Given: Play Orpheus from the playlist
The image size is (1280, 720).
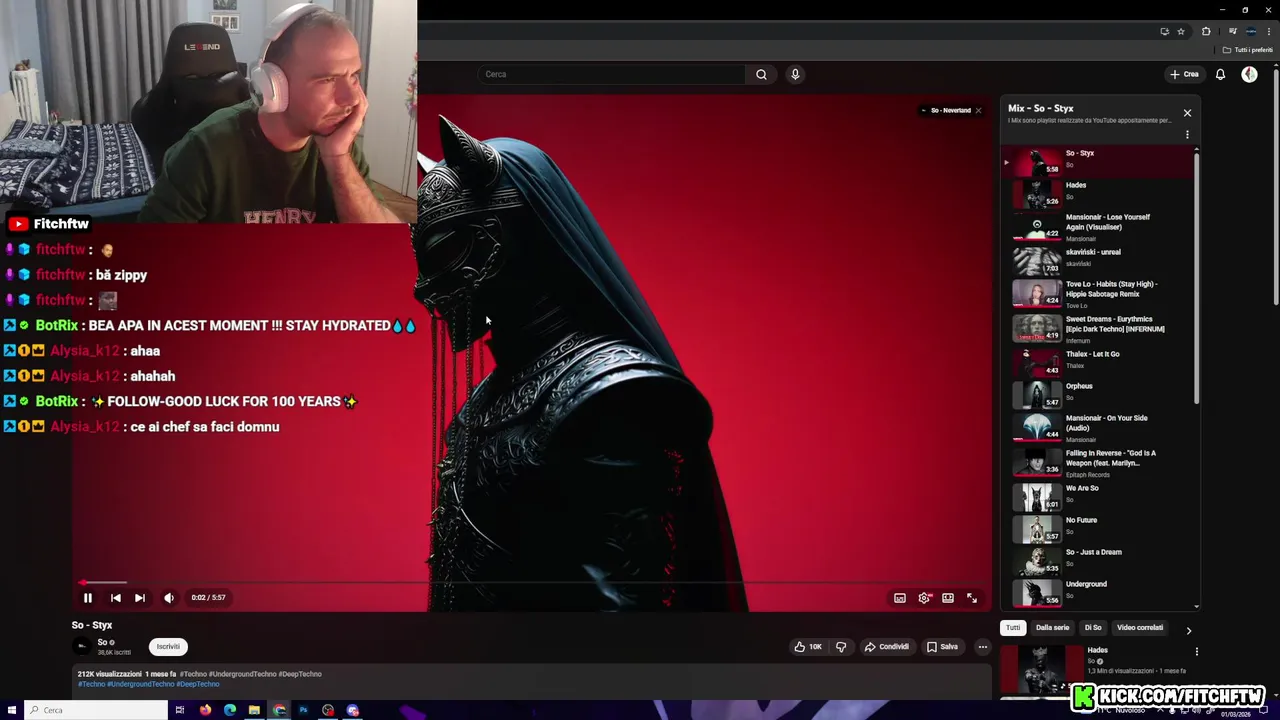Looking at the screenshot, I should click(1100, 393).
